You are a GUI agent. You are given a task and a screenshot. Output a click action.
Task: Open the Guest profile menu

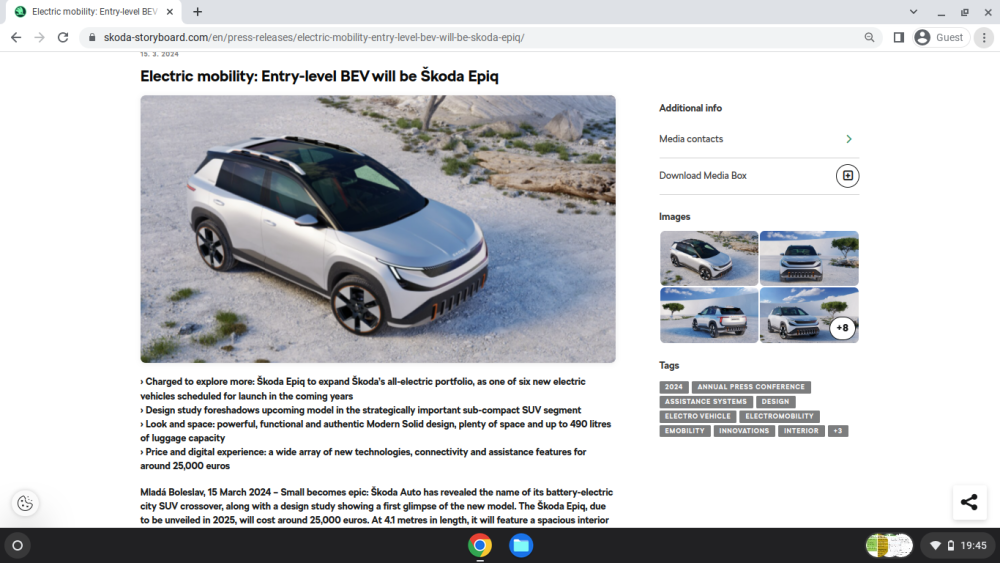click(x=941, y=38)
